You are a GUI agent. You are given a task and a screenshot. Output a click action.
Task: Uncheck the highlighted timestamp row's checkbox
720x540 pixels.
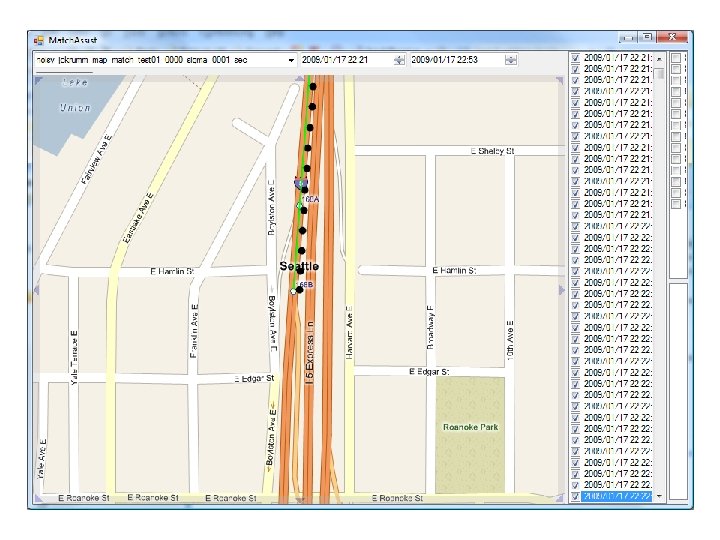[x=575, y=496]
